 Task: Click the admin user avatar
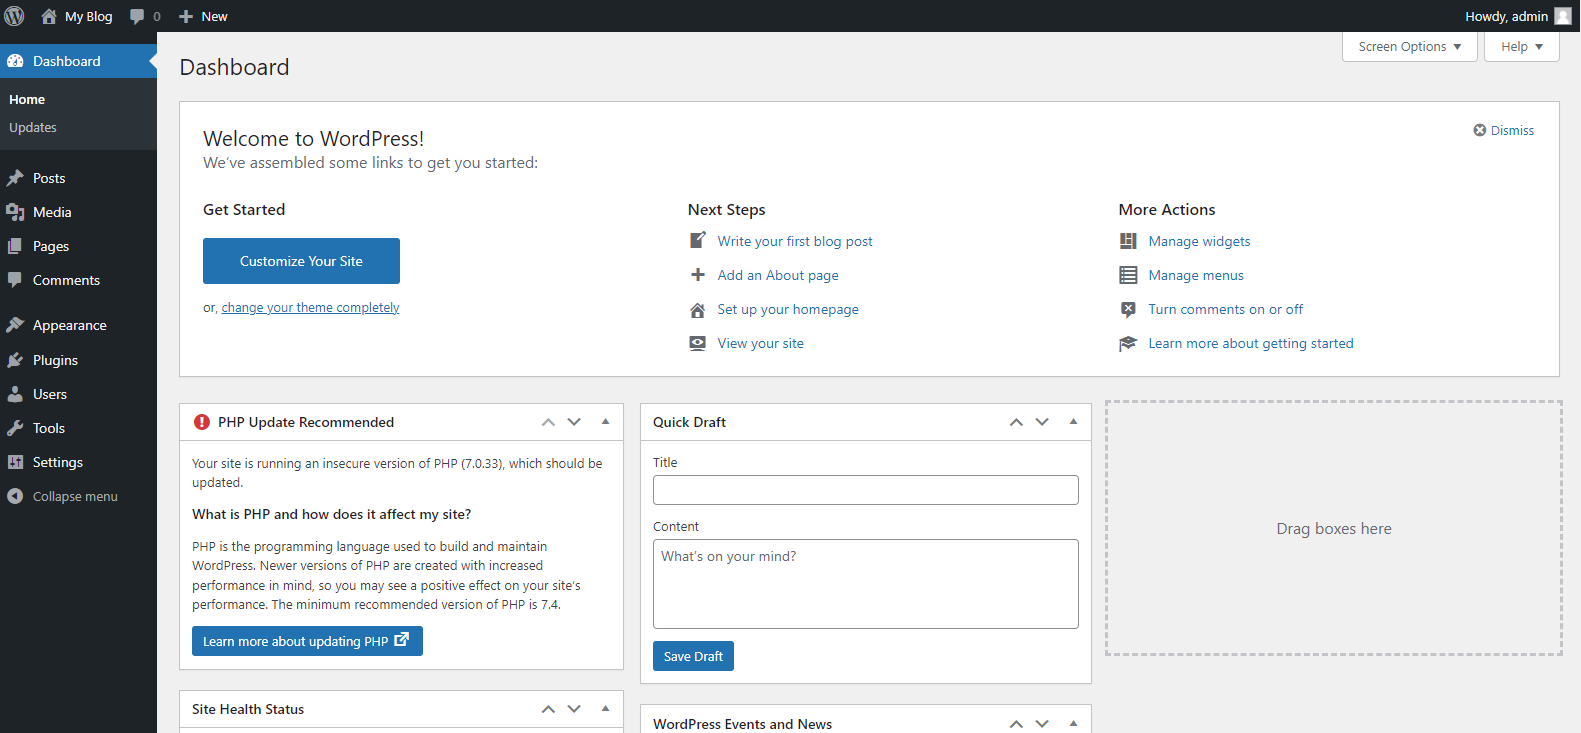(x=1562, y=16)
